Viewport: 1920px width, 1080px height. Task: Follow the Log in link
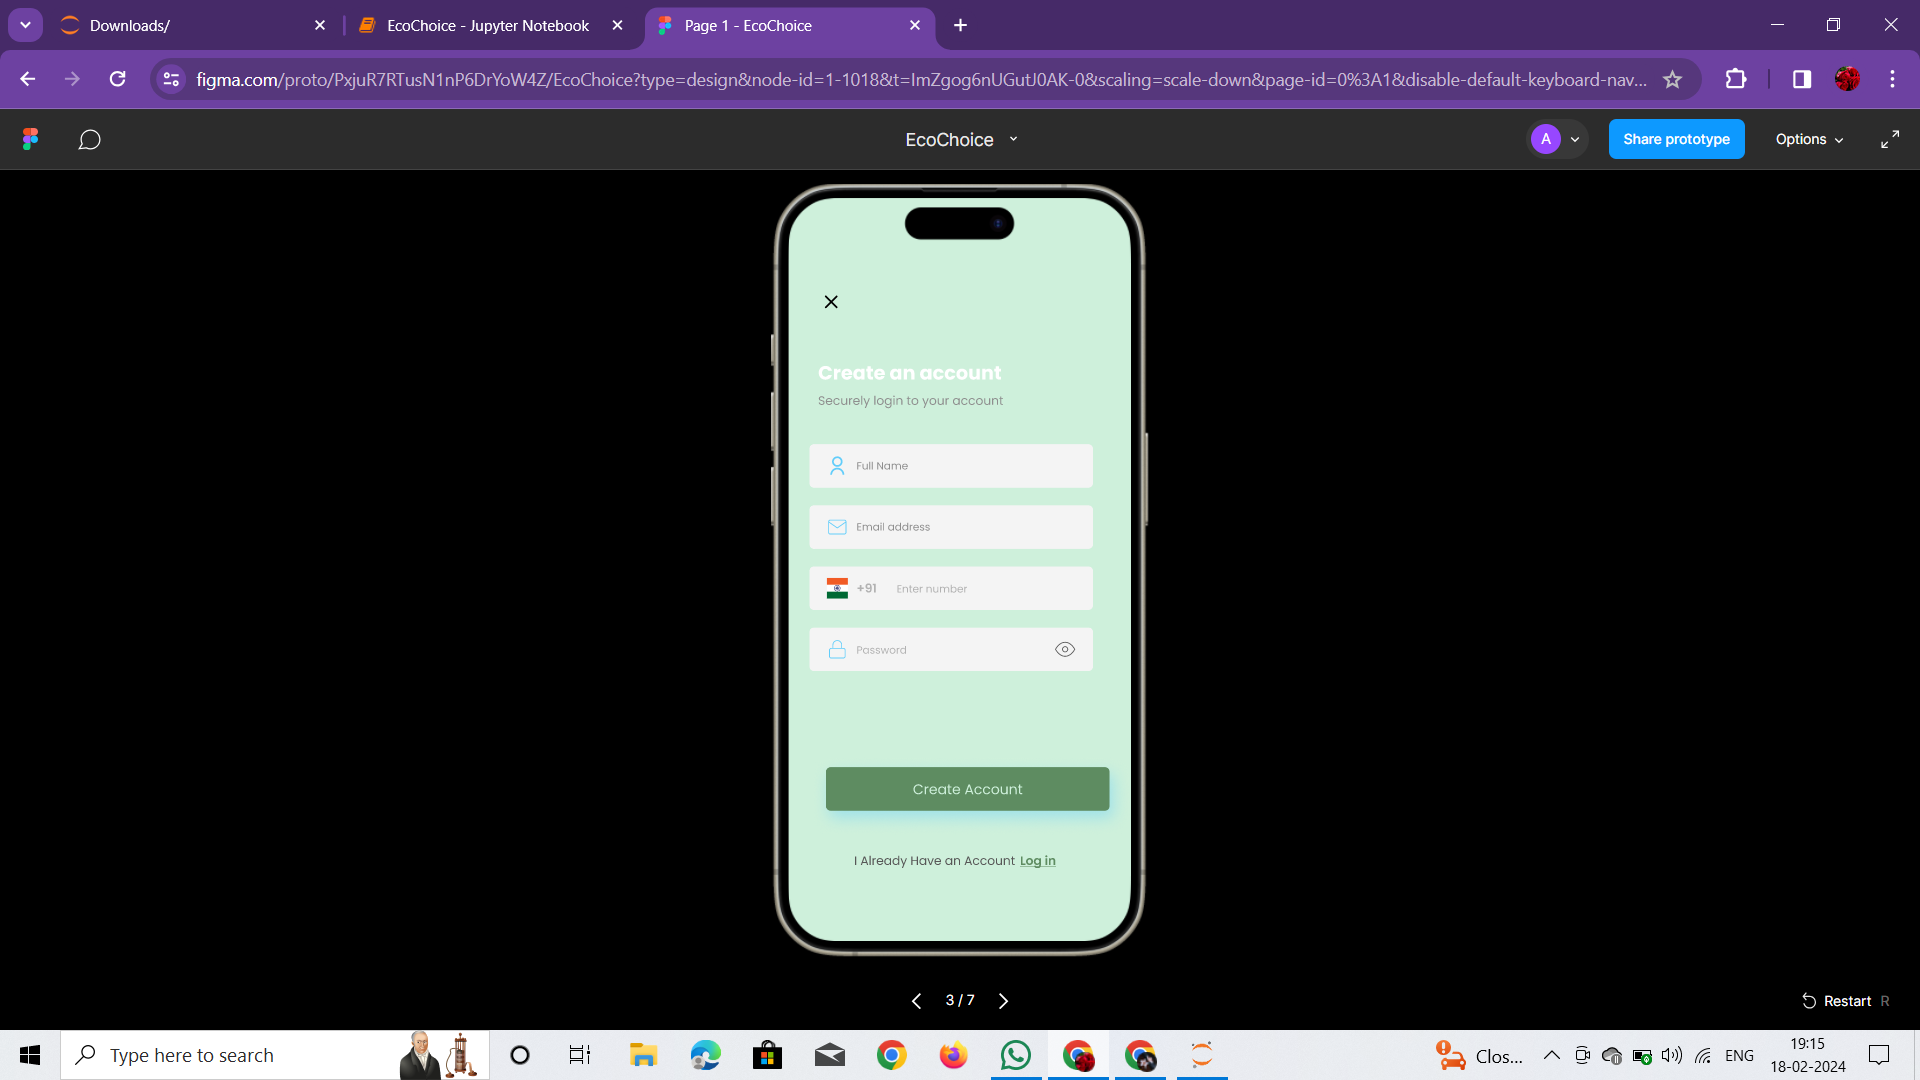1037,861
